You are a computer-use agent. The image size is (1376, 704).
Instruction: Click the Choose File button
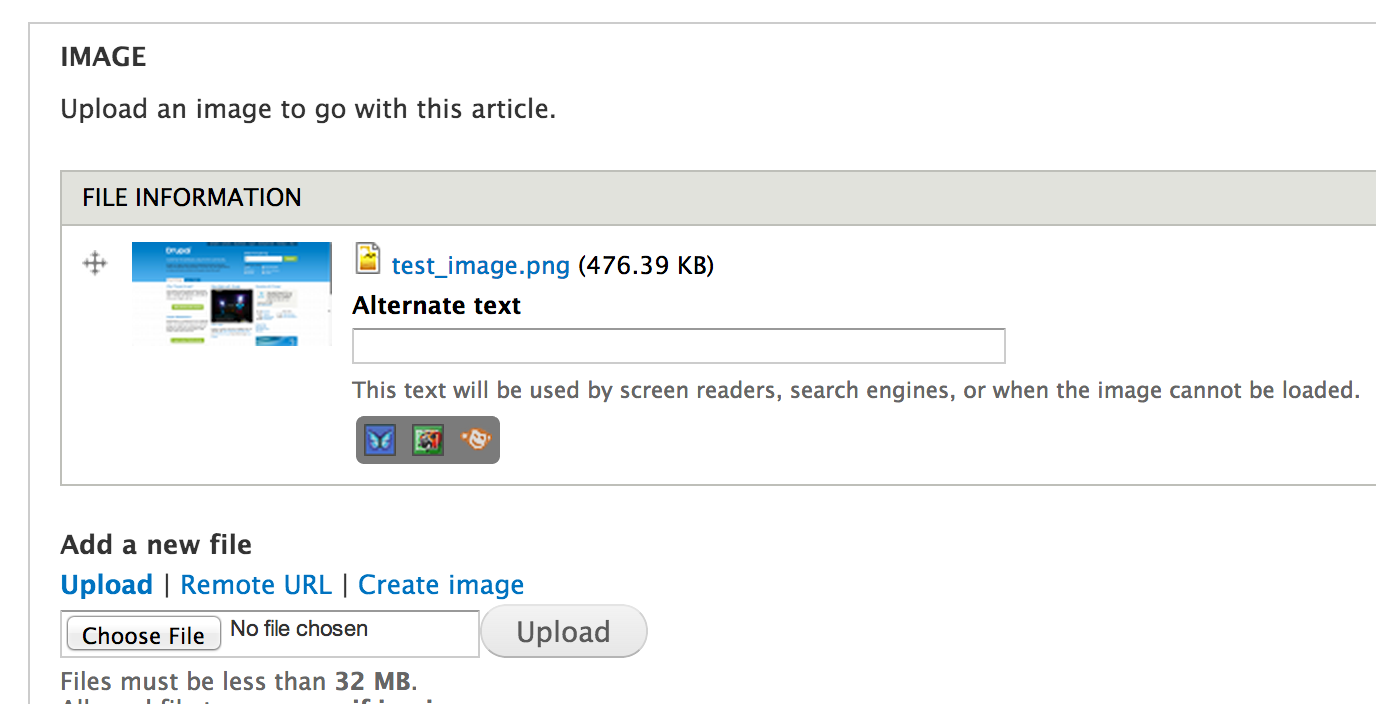point(144,634)
